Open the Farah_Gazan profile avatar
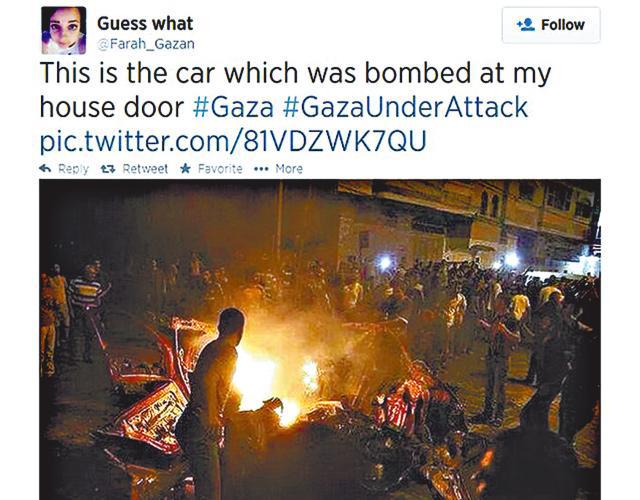The image size is (640, 500). click(x=64, y=30)
